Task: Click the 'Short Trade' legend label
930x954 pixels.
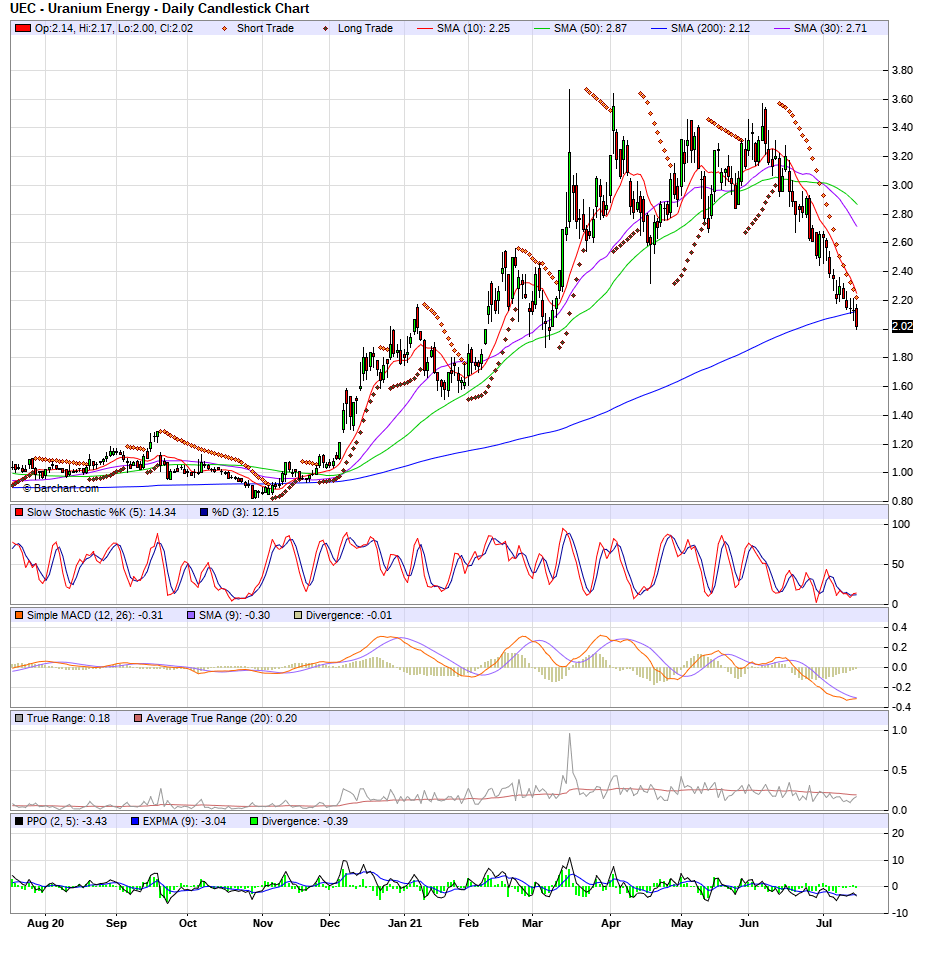Action: point(265,29)
